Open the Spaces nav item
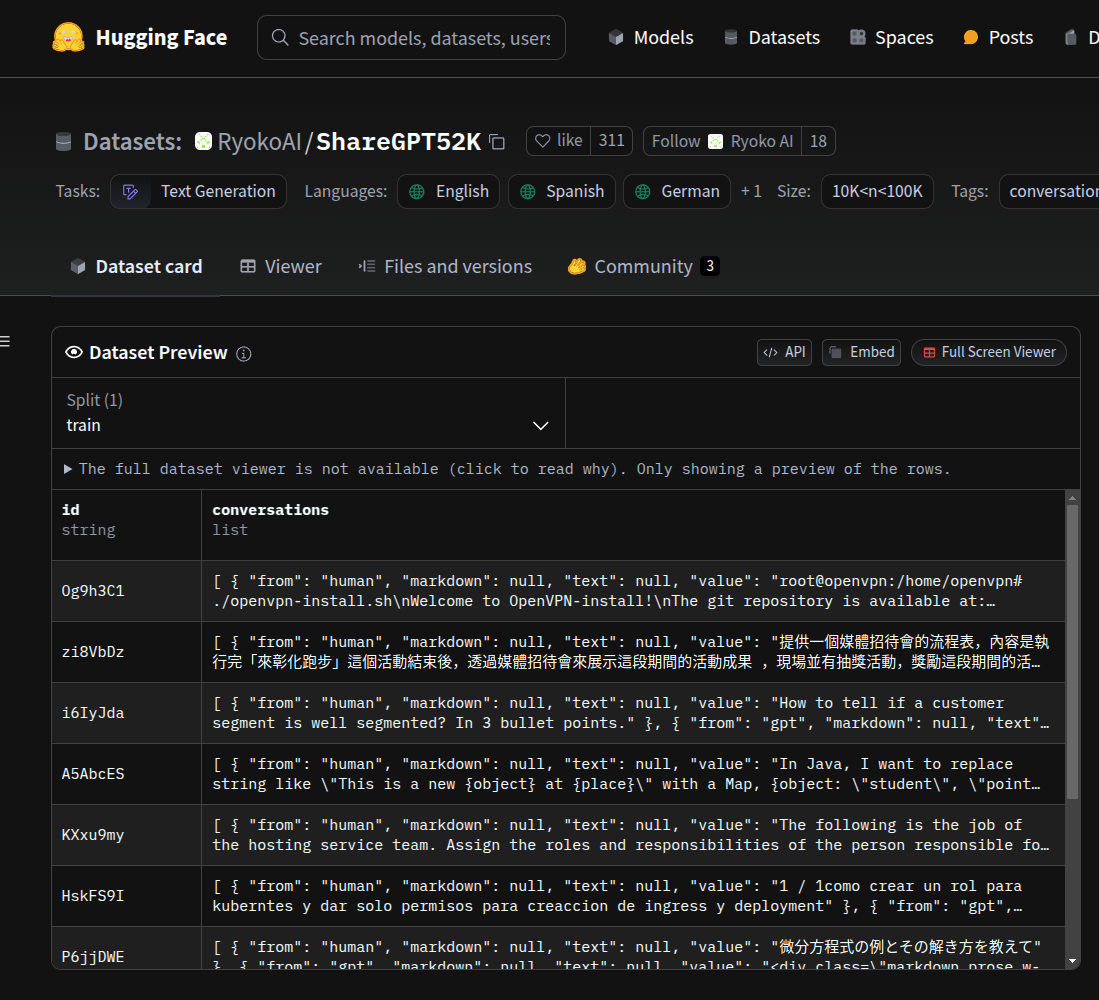 click(891, 37)
